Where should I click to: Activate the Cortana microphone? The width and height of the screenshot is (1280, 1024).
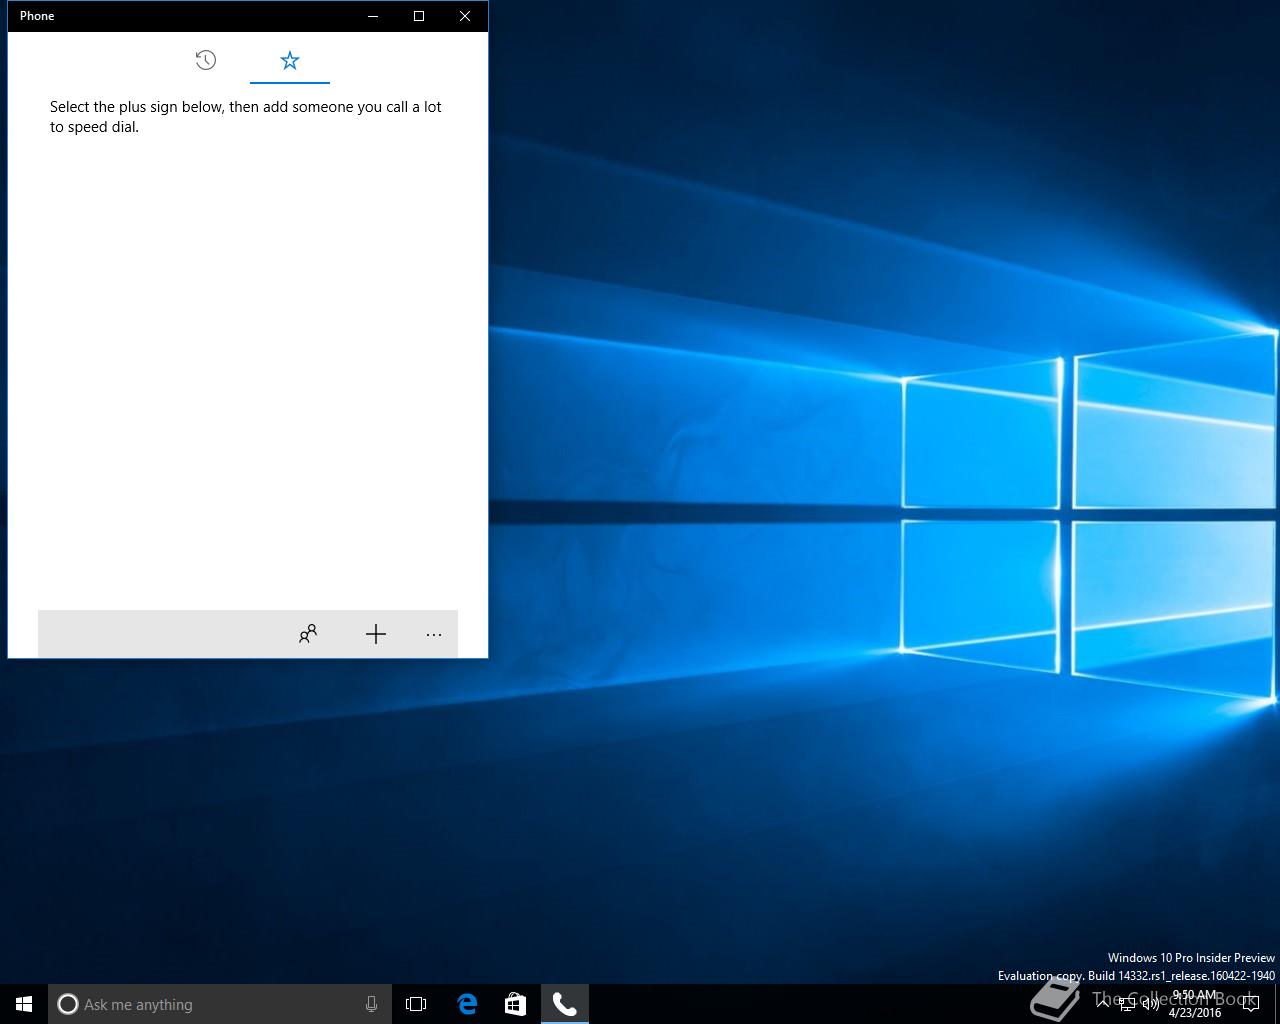click(x=371, y=1004)
